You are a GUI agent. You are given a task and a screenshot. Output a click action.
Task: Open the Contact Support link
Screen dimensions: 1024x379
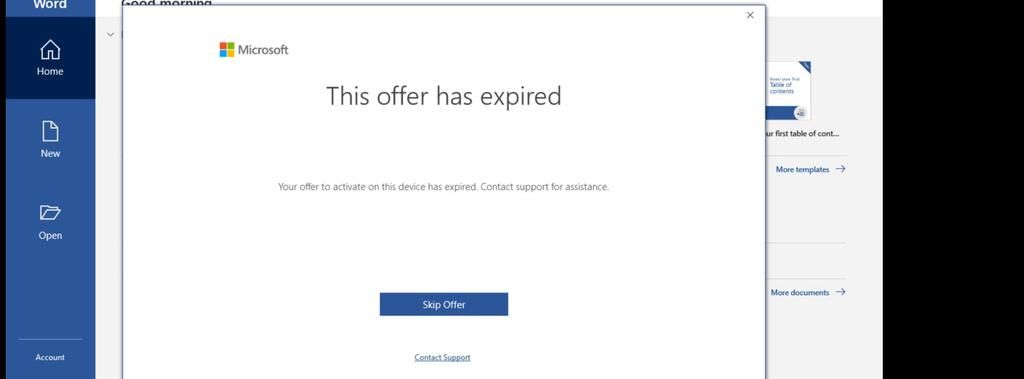tap(442, 357)
